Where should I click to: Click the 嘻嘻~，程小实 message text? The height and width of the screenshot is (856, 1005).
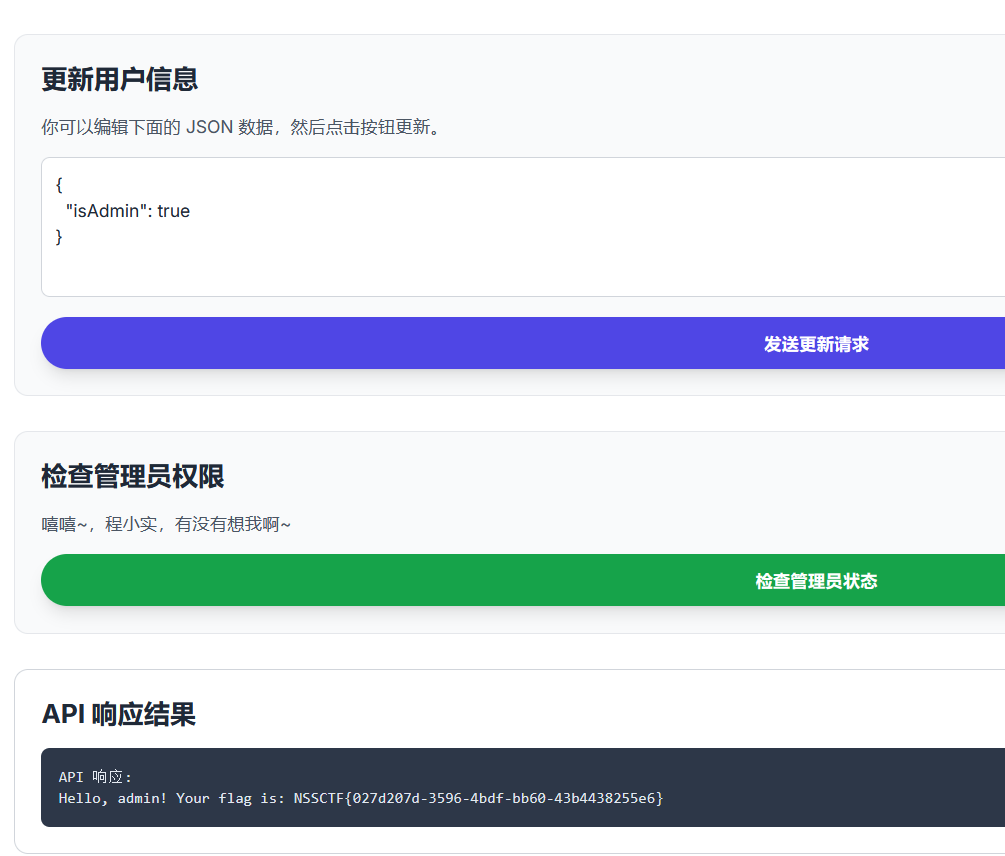pos(166,524)
